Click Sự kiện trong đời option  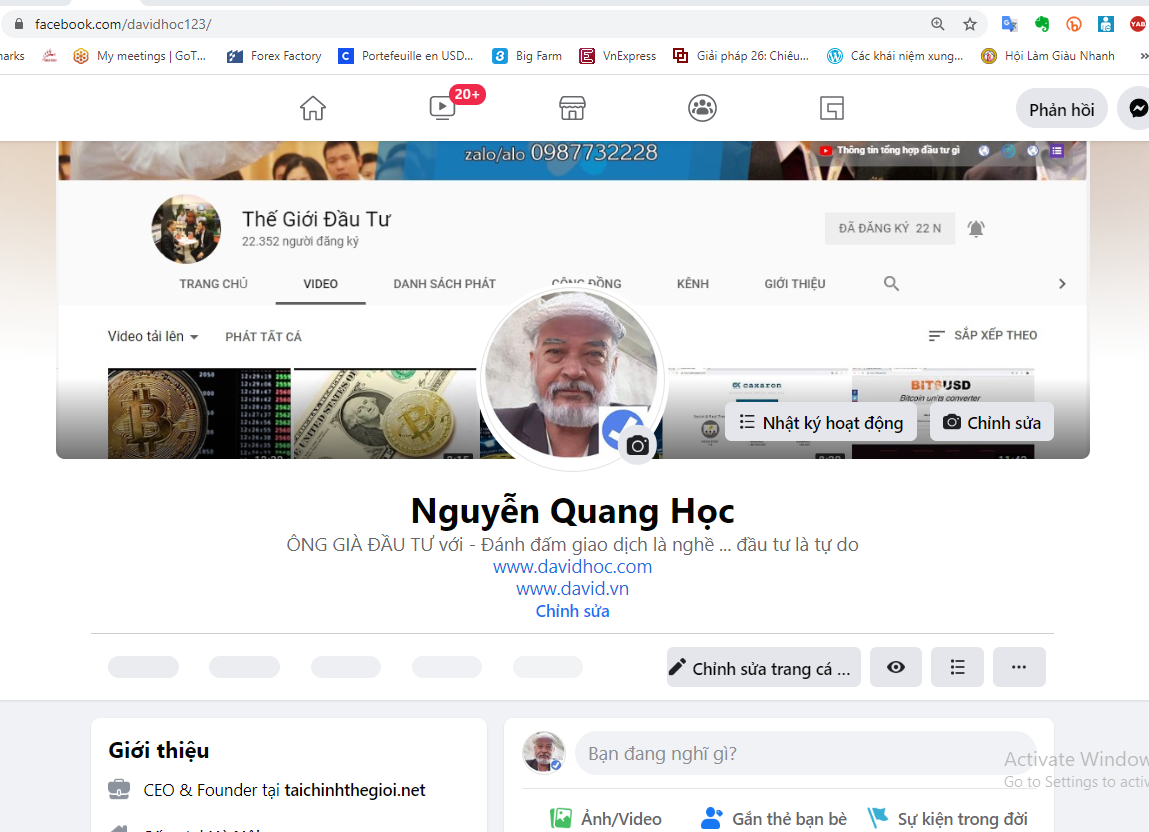point(947,819)
